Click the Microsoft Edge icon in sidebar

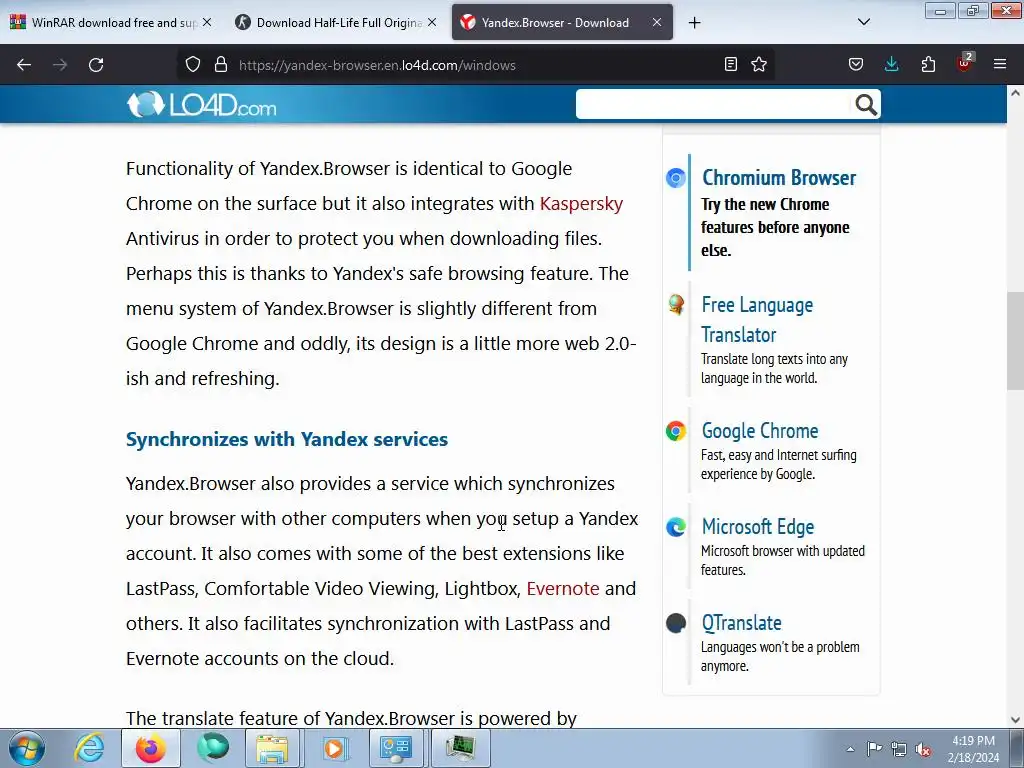click(675, 526)
